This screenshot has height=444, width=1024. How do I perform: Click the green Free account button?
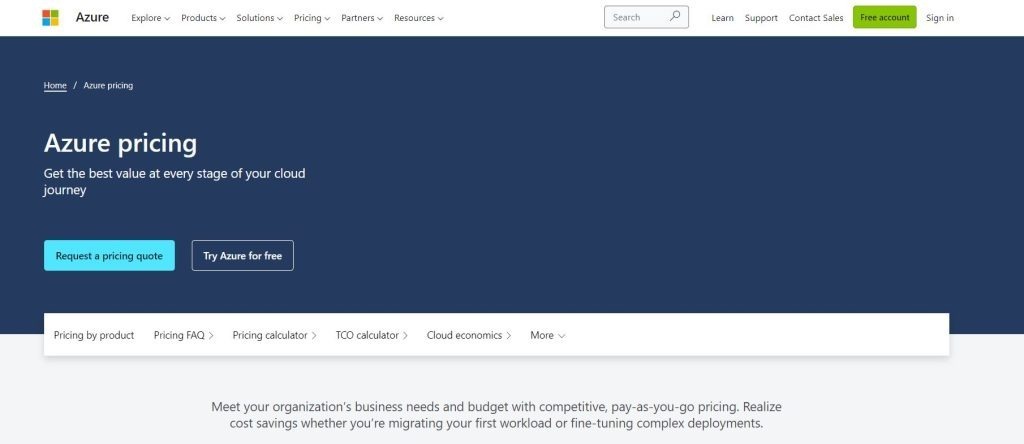pyautogui.click(x=884, y=17)
